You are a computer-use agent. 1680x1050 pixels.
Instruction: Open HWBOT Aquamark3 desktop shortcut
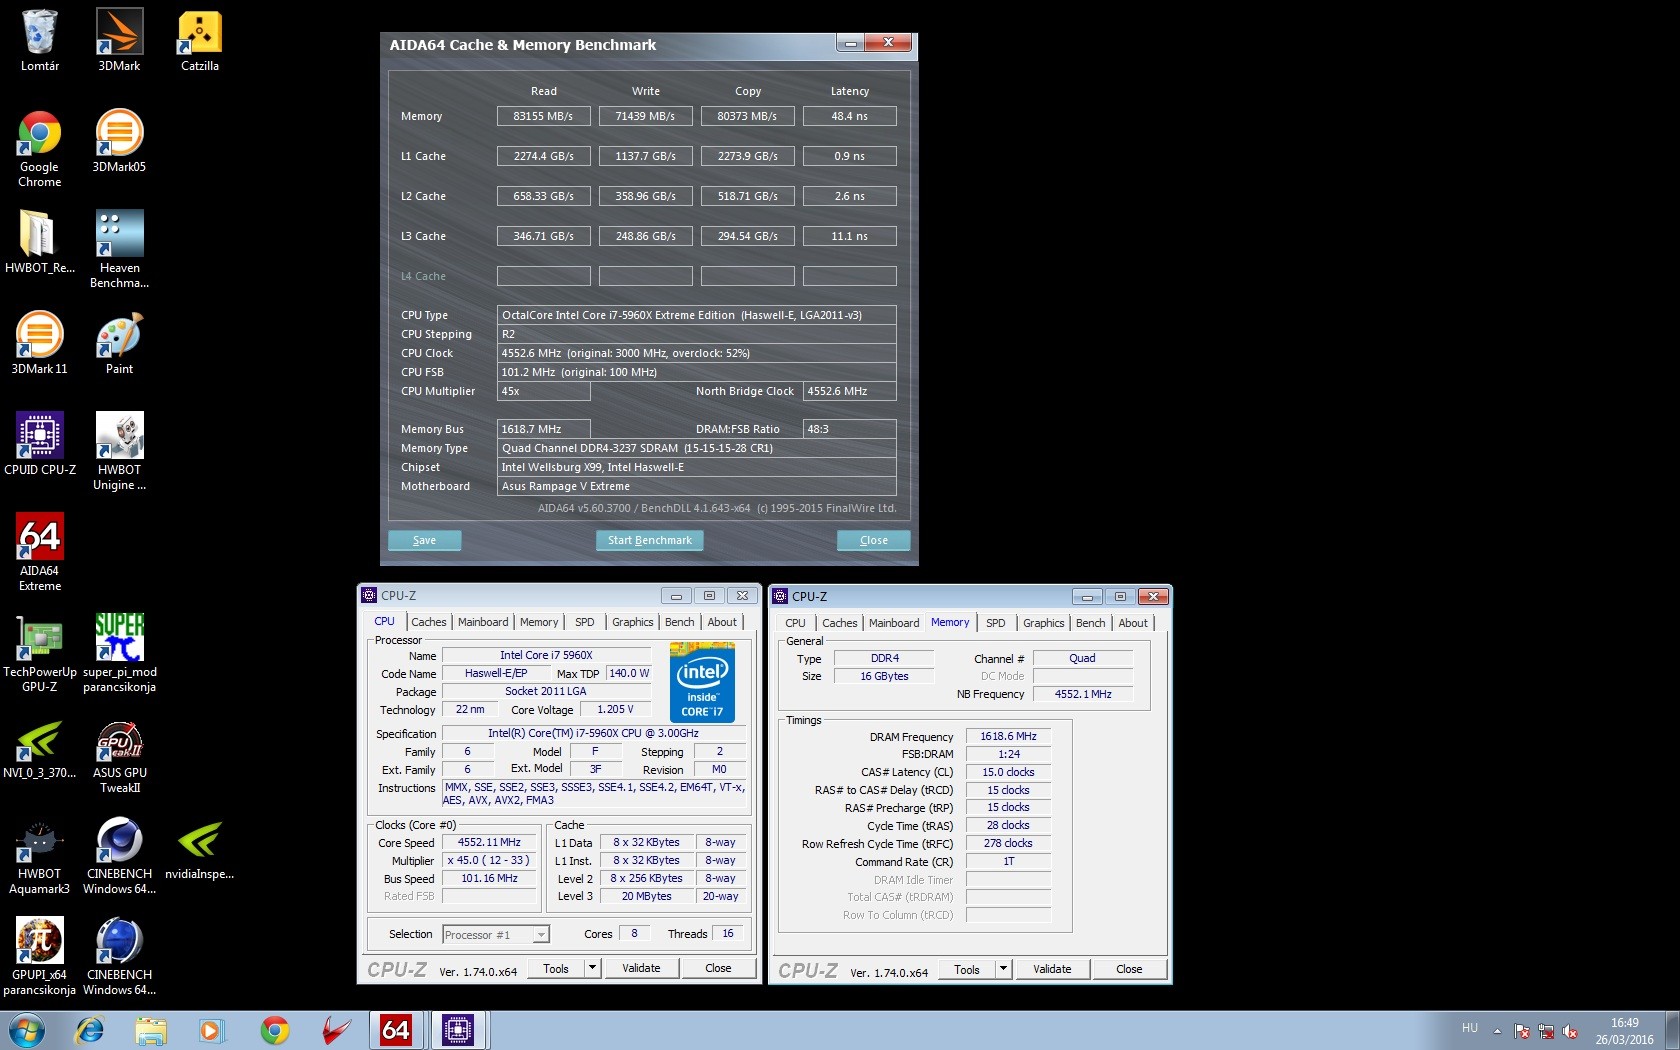pos(40,856)
